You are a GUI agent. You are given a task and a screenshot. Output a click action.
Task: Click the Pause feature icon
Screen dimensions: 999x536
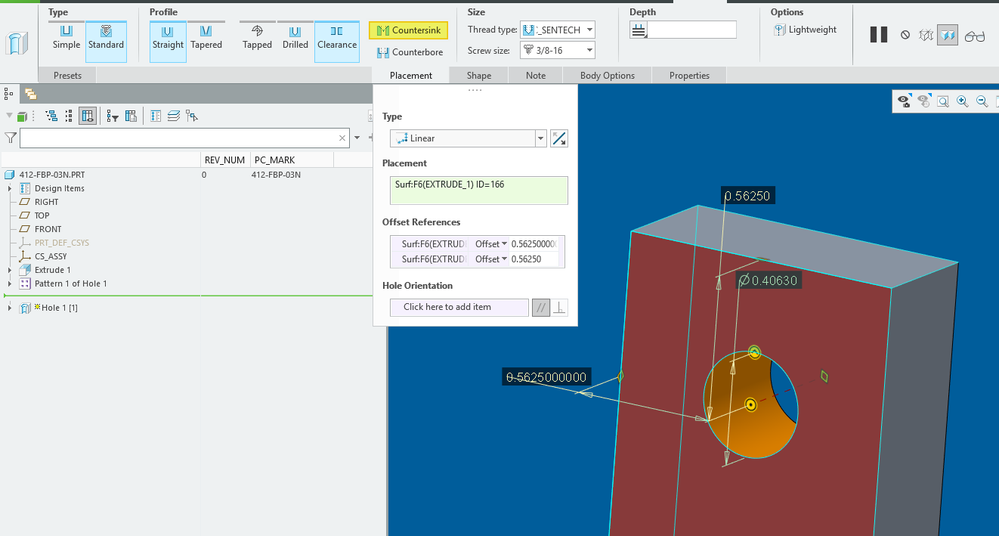[x=878, y=35]
